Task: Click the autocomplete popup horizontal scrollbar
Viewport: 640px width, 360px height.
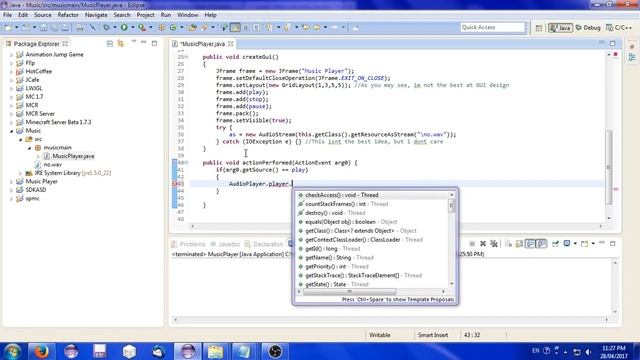Action: pyautogui.click(x=349, y=291)
